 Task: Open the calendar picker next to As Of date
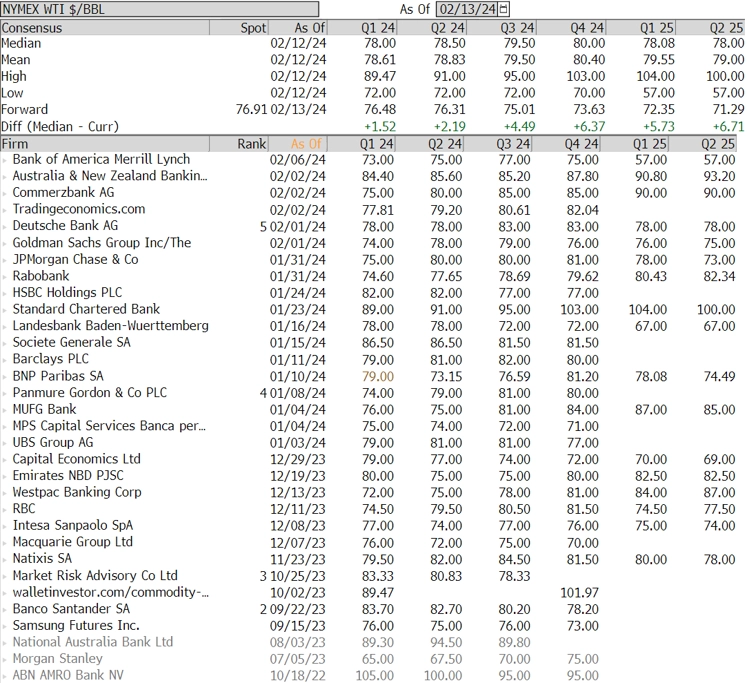pos(504,9)
